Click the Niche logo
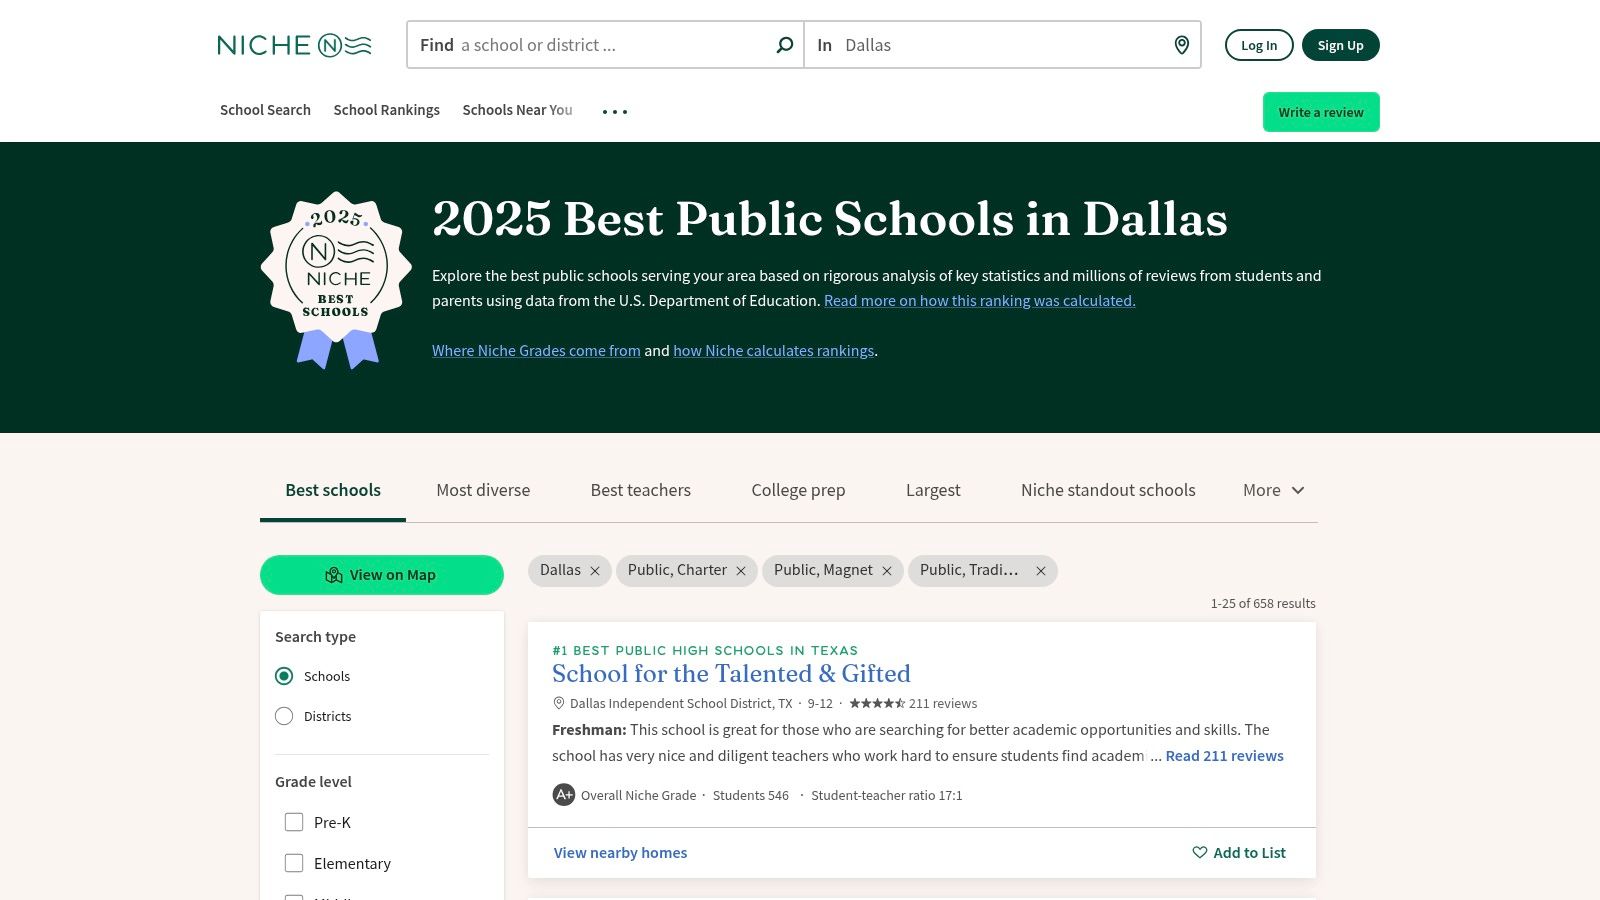Image resolution: width=1600 pixels, height=900 pixels. pyautogui.click(x=293, y=44)
